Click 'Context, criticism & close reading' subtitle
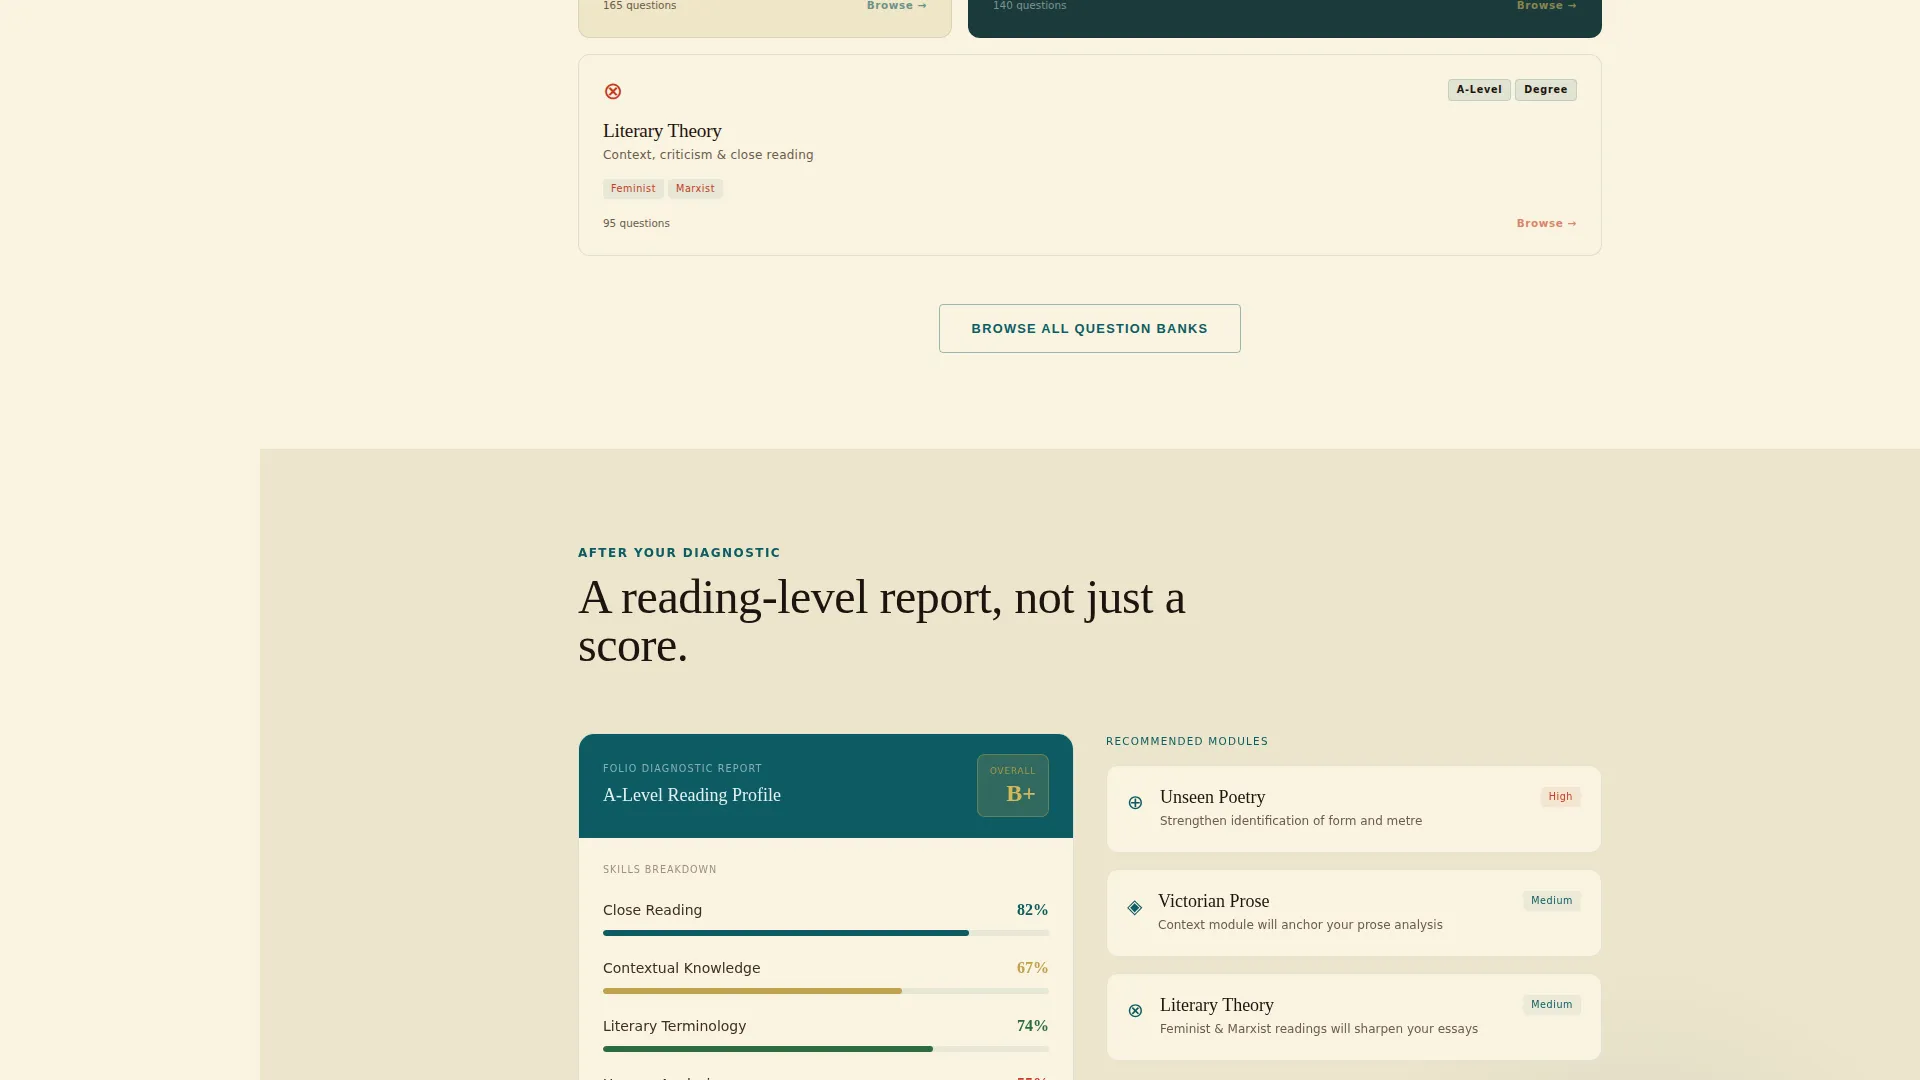 [708, 155]
